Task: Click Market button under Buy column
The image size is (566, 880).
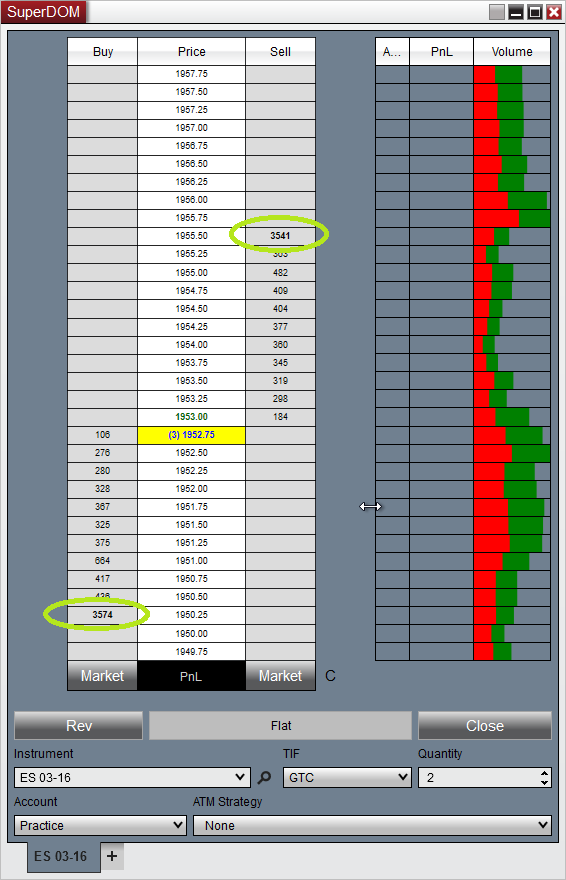Action: (102, 676)
